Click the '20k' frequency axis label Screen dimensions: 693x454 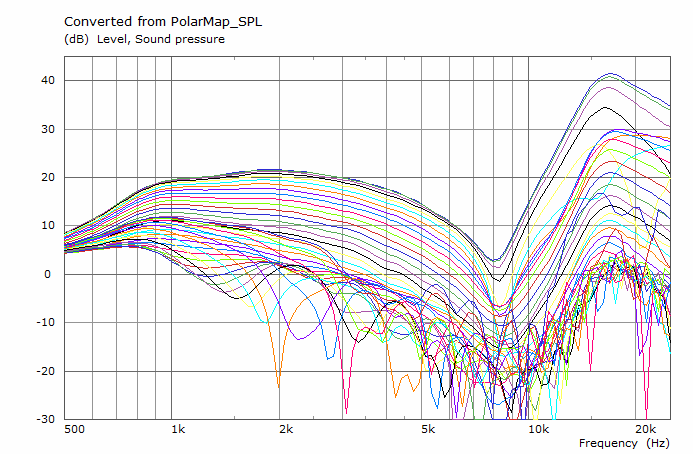tap(646, 429)
